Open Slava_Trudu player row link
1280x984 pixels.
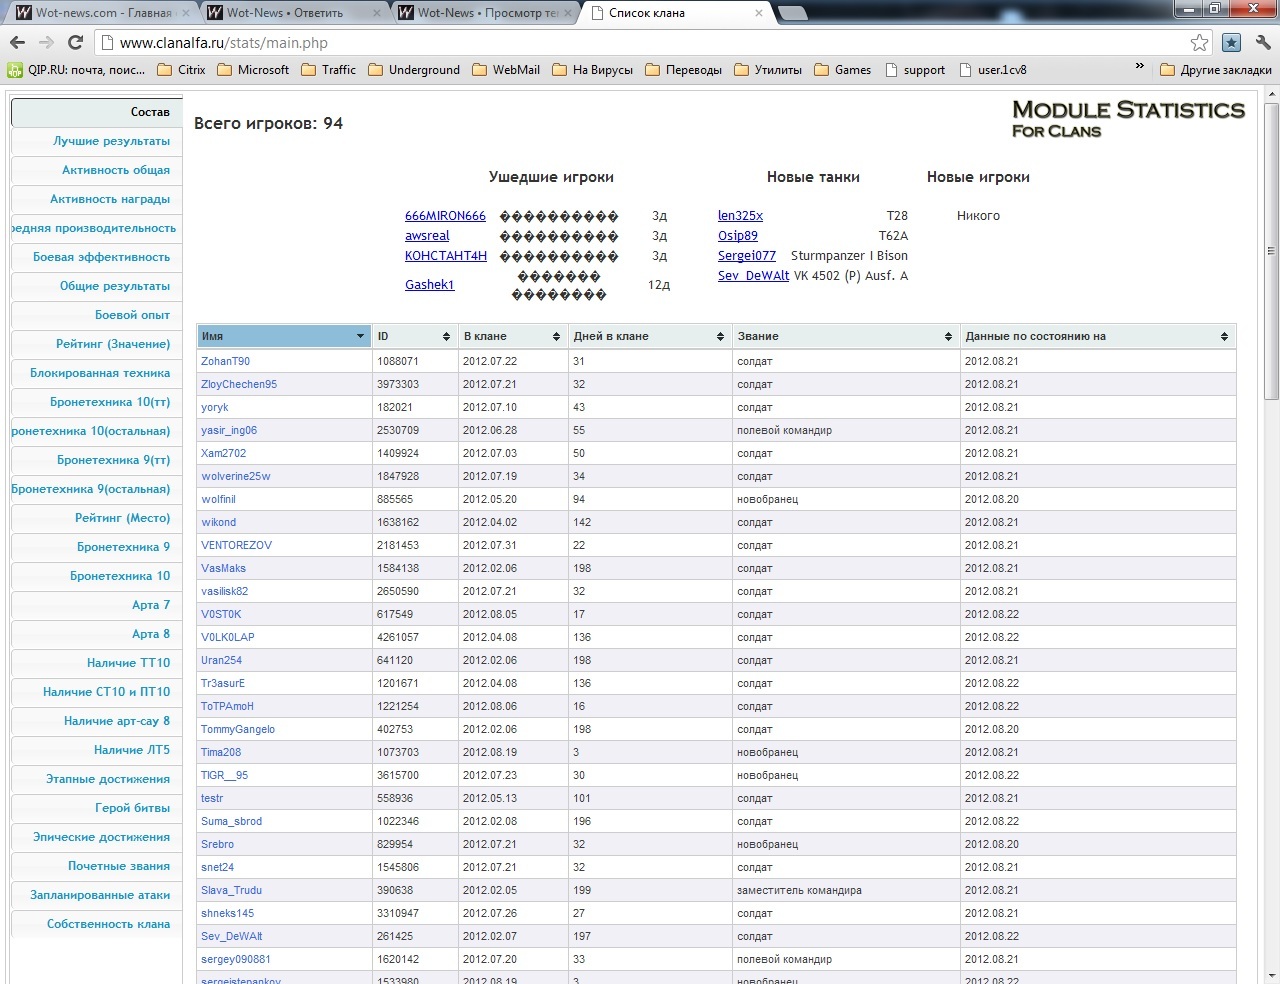(231, 890)
